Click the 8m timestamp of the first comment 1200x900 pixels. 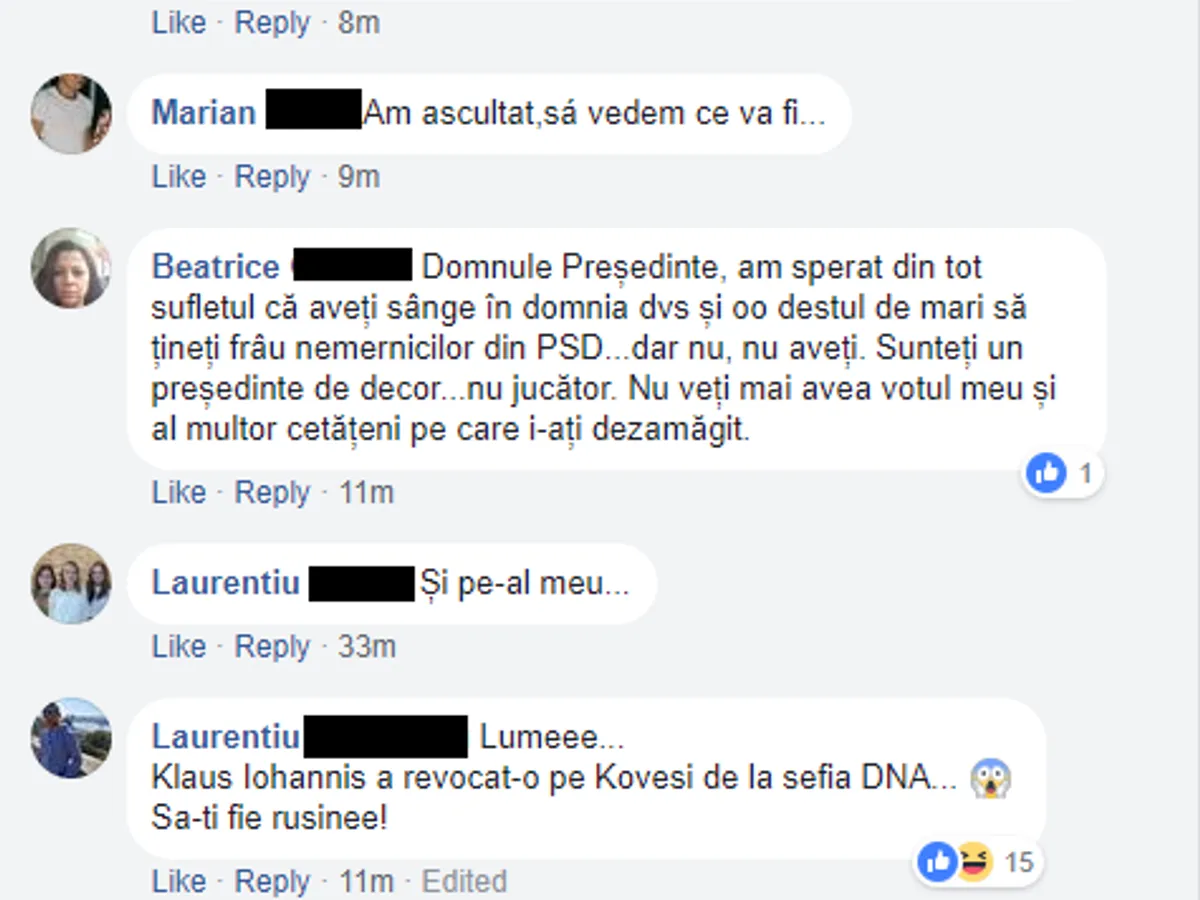(x=359, y=22)
